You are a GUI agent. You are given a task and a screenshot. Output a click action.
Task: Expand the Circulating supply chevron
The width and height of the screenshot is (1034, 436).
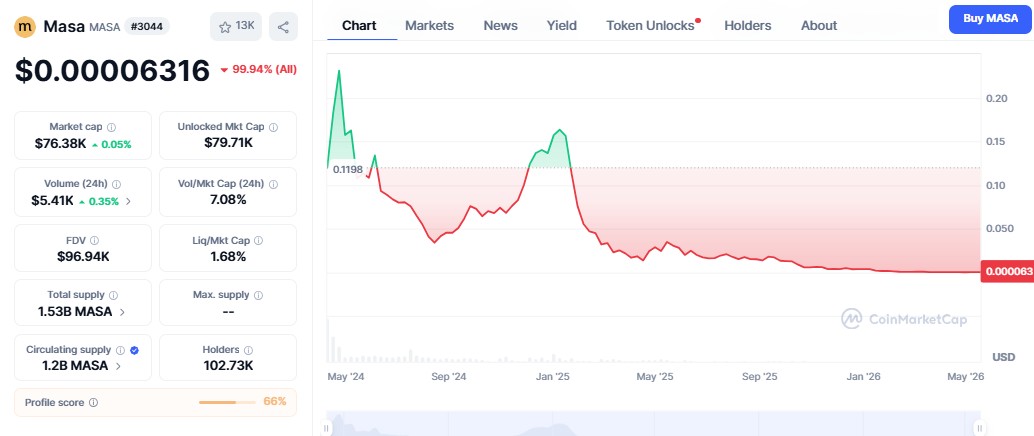click(118, 366)
